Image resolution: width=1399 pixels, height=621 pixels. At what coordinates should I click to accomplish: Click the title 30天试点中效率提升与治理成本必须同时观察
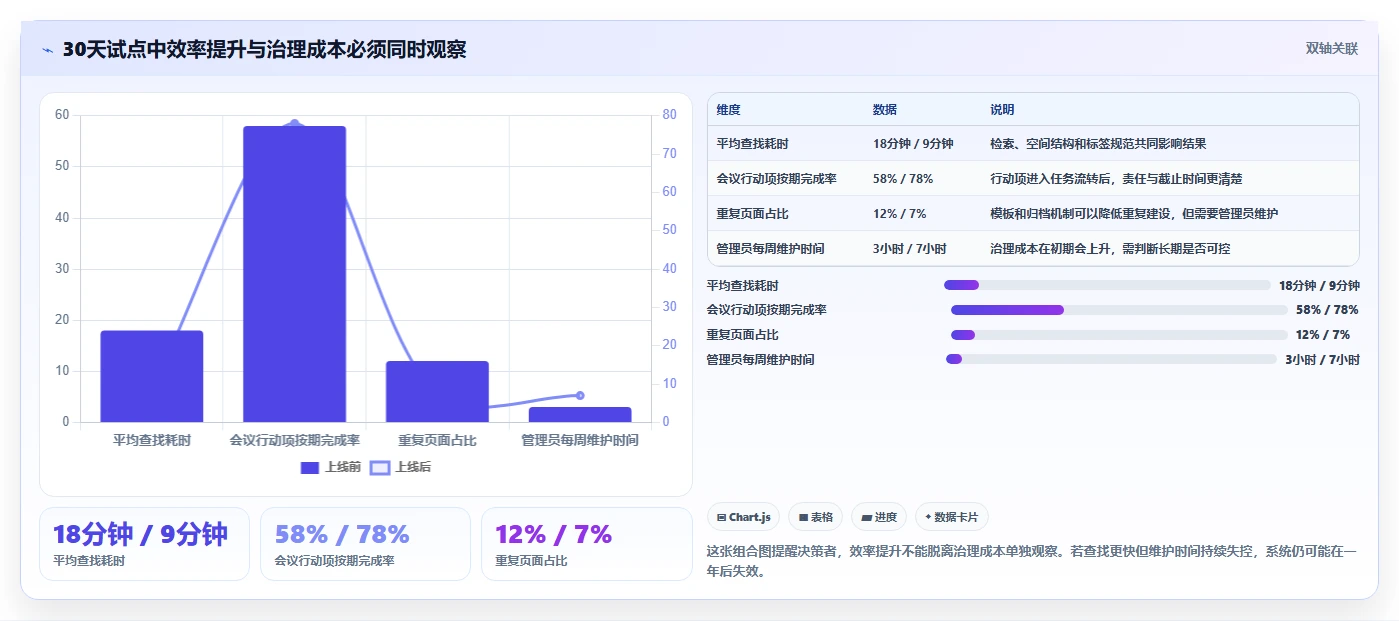pos(264,50)
